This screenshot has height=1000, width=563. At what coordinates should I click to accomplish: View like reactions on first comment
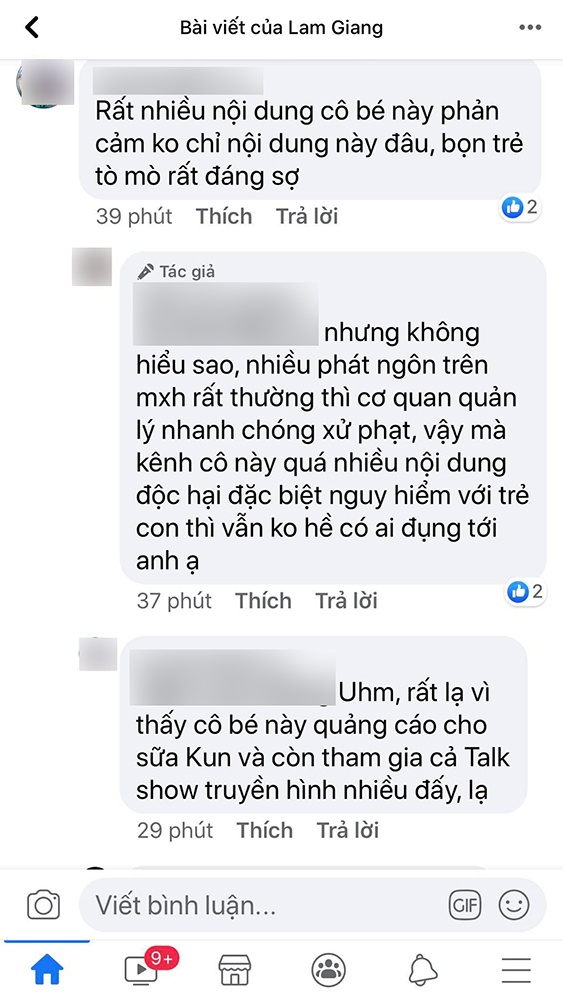click(520, 207)
